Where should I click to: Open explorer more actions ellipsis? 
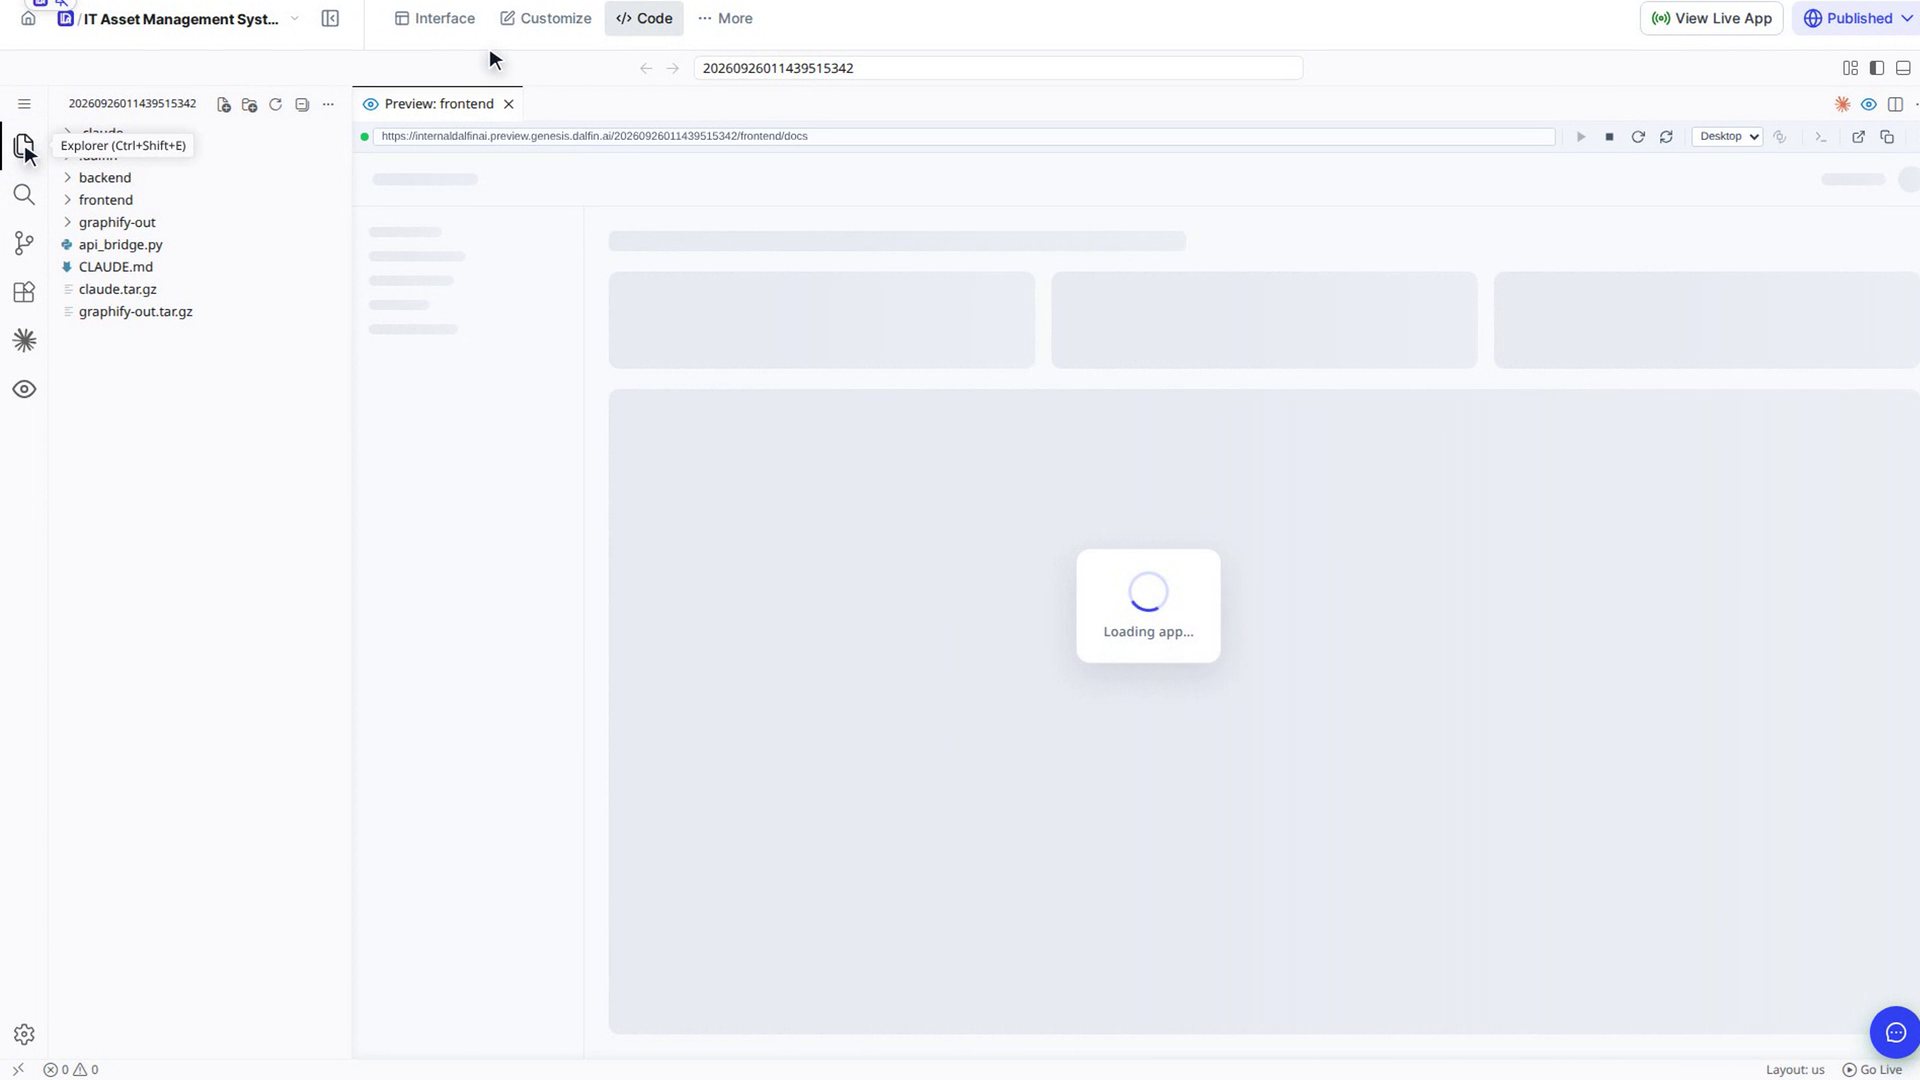pos(328,104)
